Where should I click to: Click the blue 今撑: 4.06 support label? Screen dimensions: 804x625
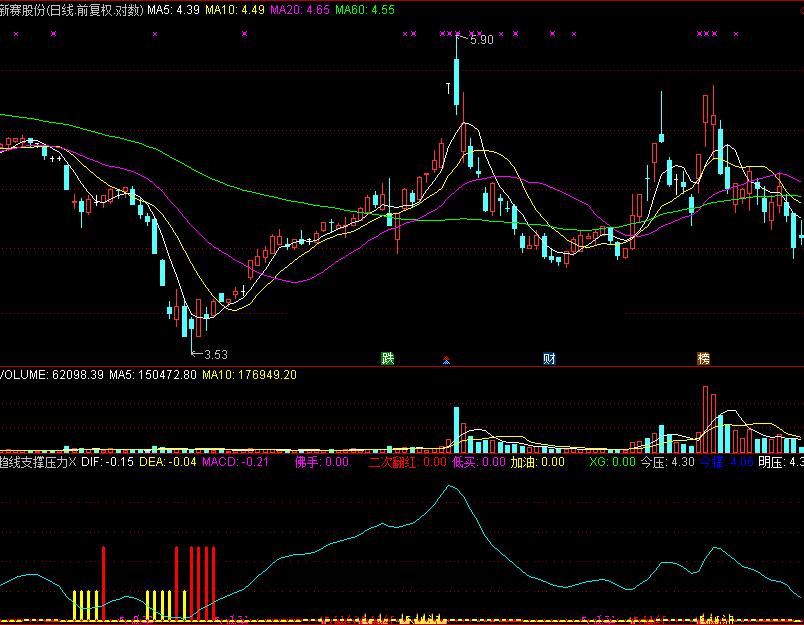727,462
